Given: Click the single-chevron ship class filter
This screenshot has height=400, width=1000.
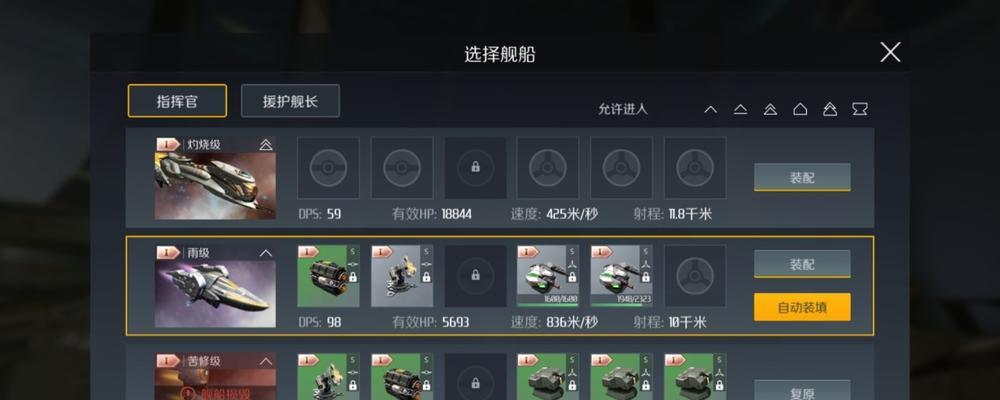Looking at the screenshot, I should pyautogui.click(x=710, y=110).
